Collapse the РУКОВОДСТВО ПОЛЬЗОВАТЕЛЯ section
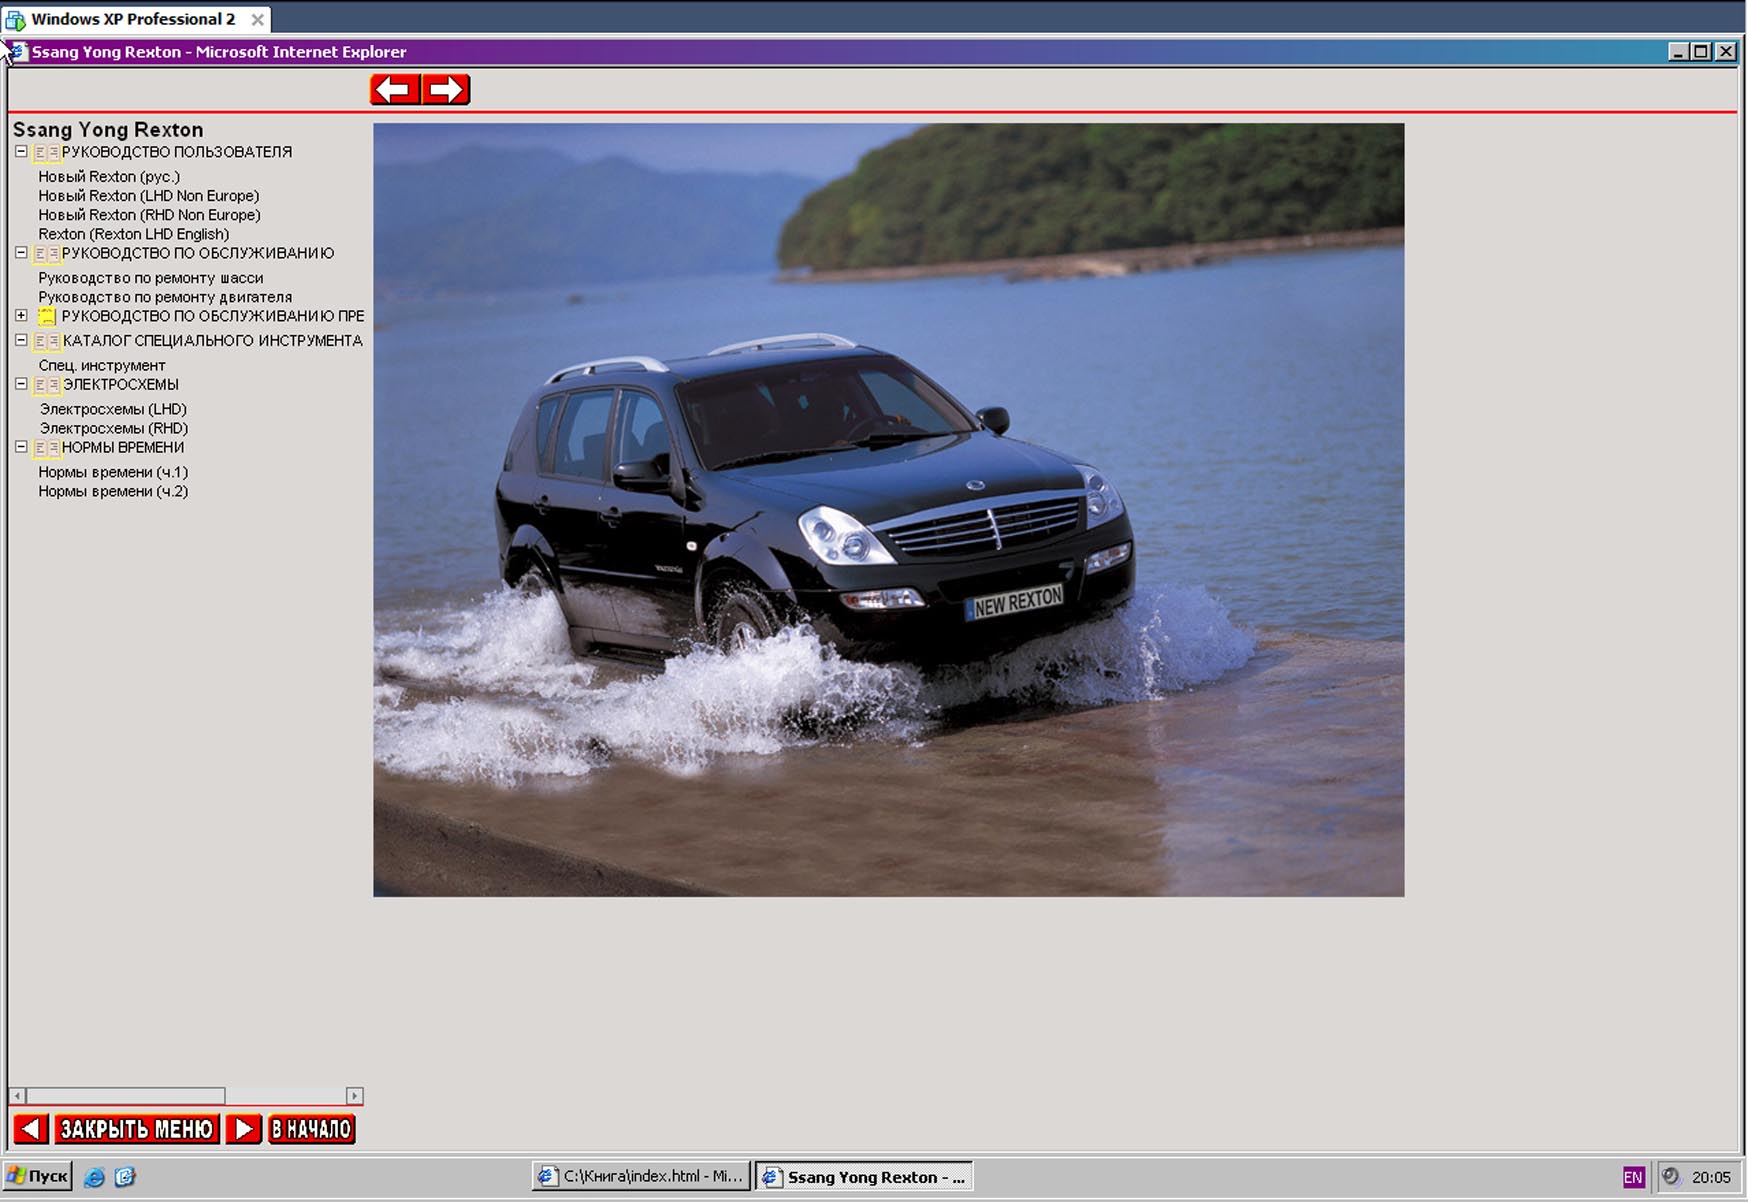This screenshot has height=1202, width=1748. tap(21, 152)
